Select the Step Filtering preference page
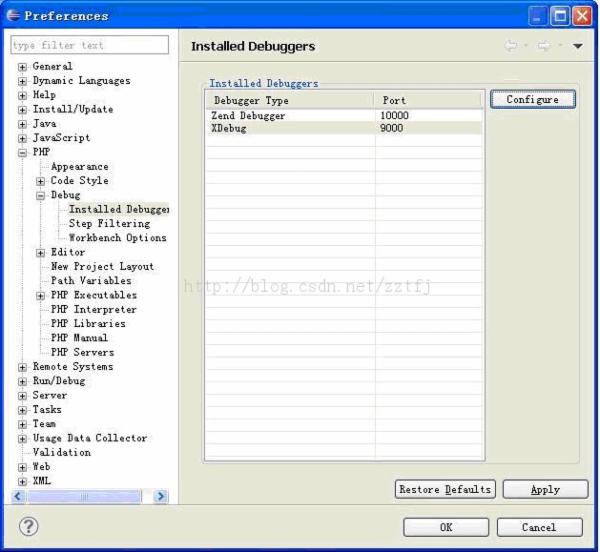The width and height of the screenshot is (600, 552). point(110,224)
